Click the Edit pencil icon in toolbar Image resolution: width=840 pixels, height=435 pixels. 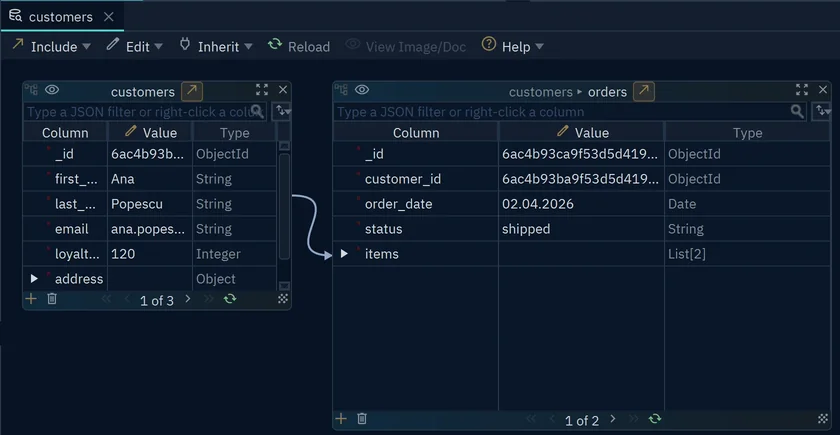112,44
